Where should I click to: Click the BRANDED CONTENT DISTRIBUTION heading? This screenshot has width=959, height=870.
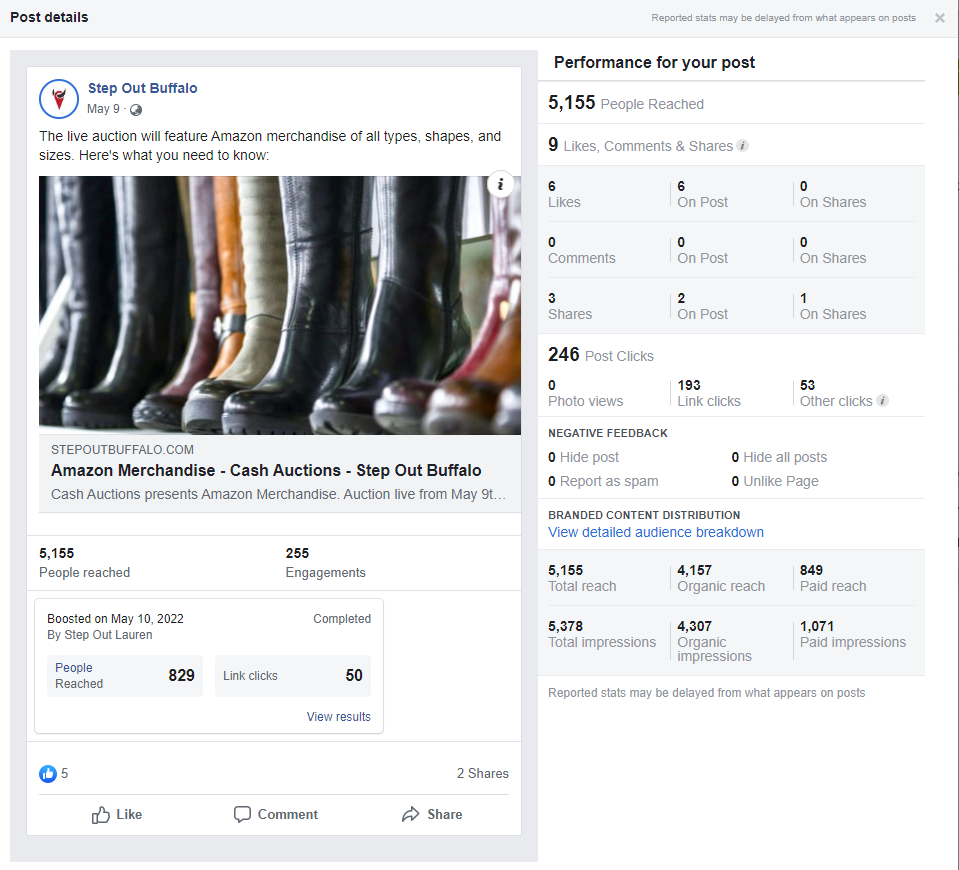pos(644,515)
